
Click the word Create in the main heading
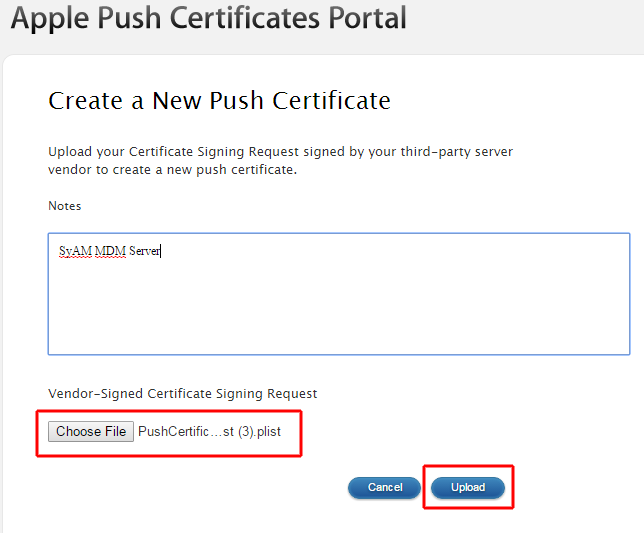[84, 100]
